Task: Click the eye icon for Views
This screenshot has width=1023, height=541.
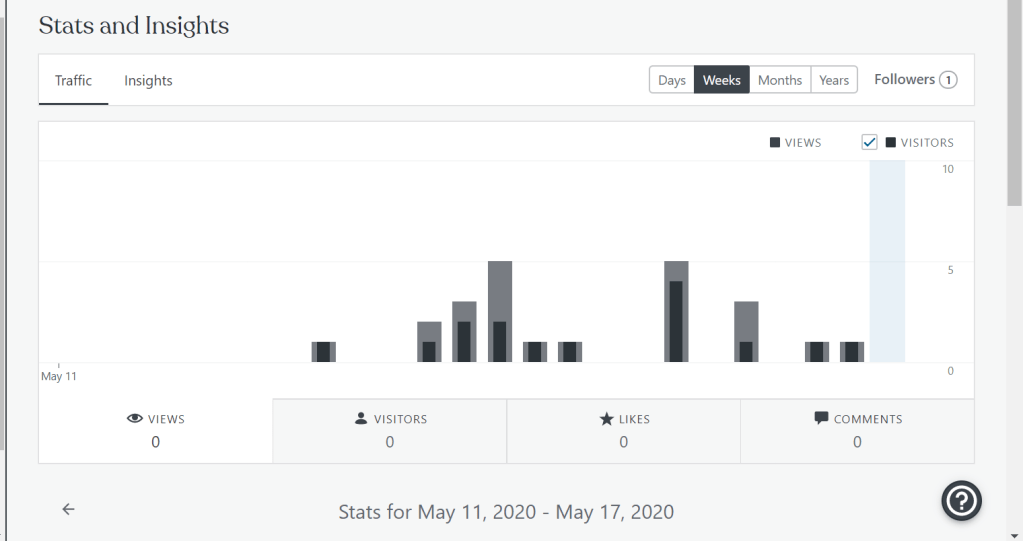Action: [135, 419]
